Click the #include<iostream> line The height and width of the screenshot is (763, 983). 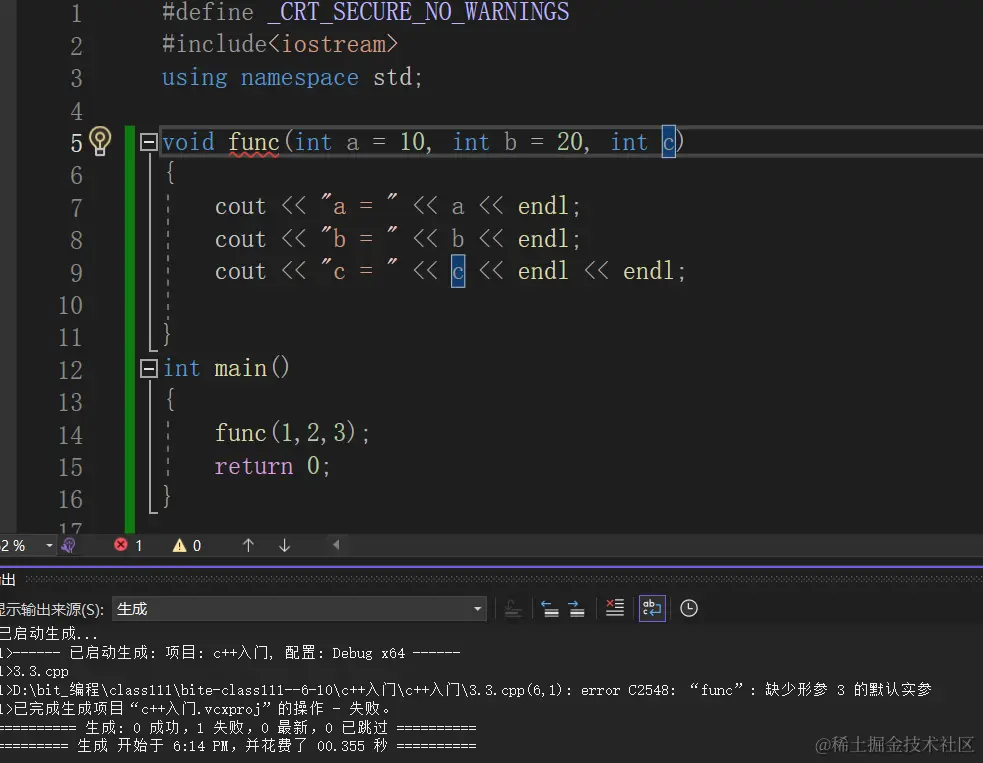pyautogui.click(x=280, y=45)
